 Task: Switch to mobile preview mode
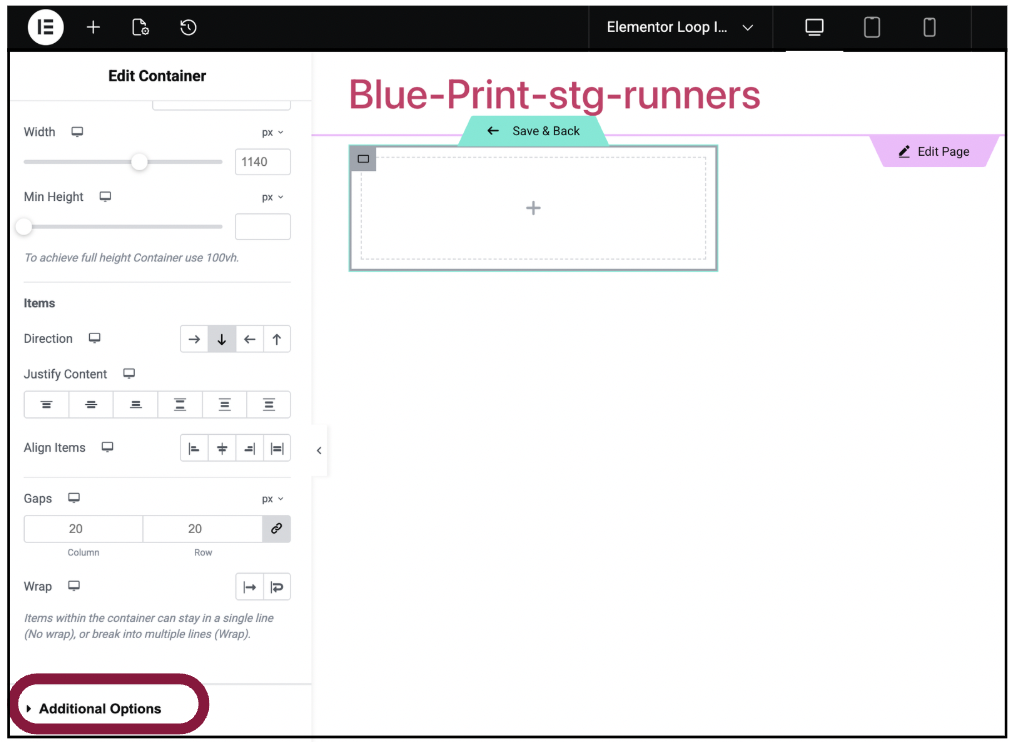pos(929,27)
